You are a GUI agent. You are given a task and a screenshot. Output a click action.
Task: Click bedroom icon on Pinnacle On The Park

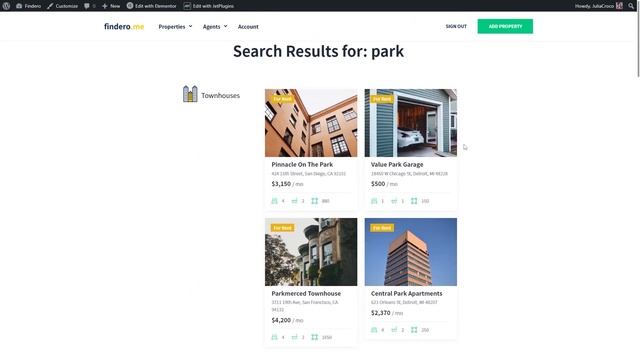click(x=275, y=201)
